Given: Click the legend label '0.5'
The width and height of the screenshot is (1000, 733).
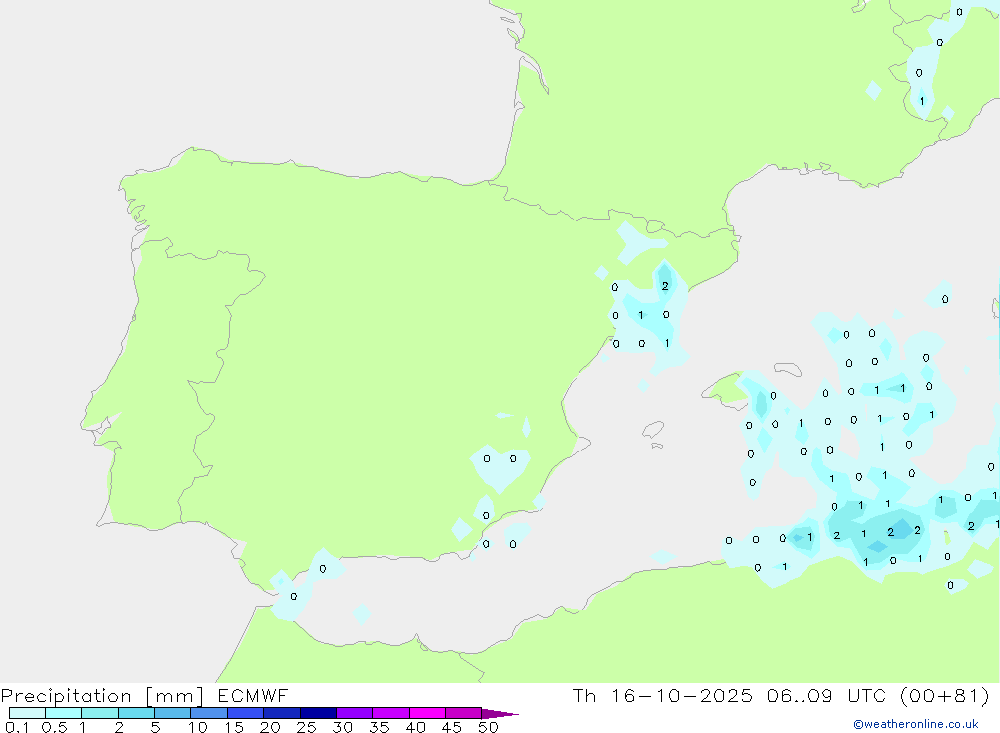Looking at the screenshot, I should point(54,727).
